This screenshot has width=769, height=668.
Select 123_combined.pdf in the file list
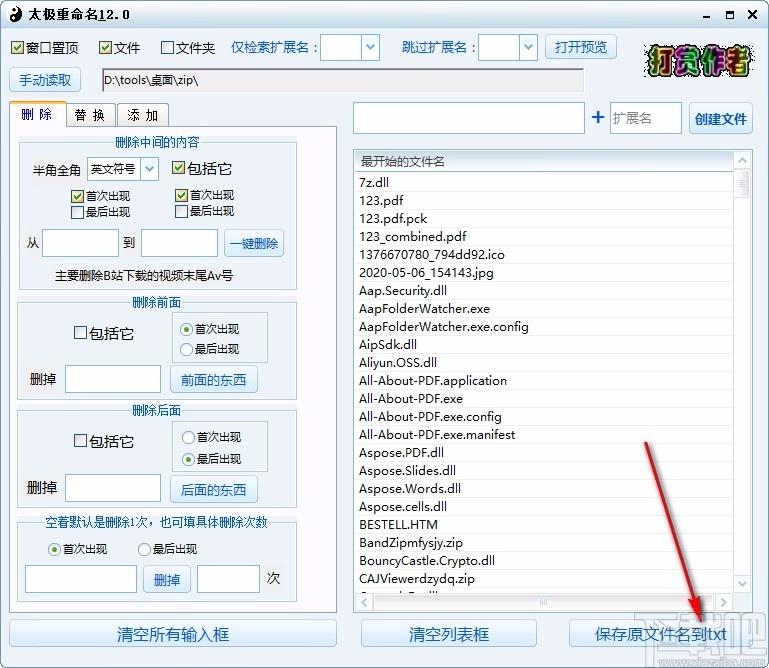[412, 236]
